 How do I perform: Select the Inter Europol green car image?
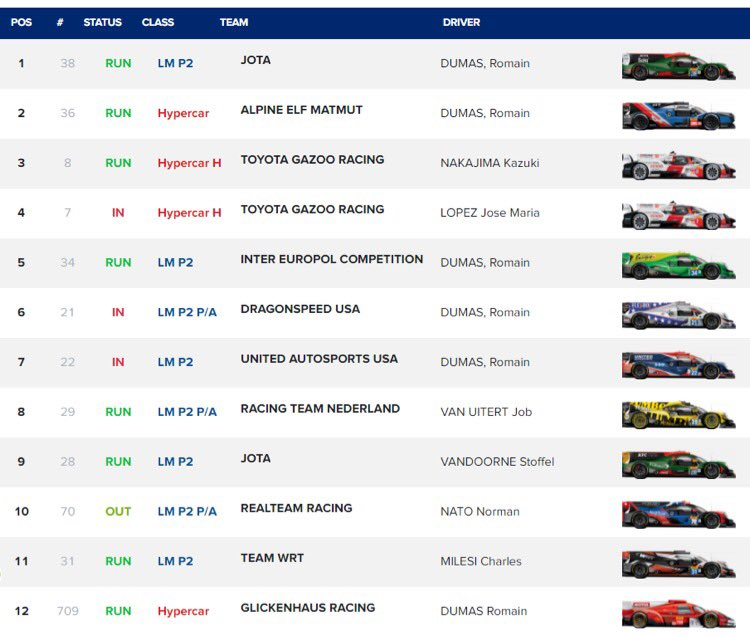tap(678, 265)
